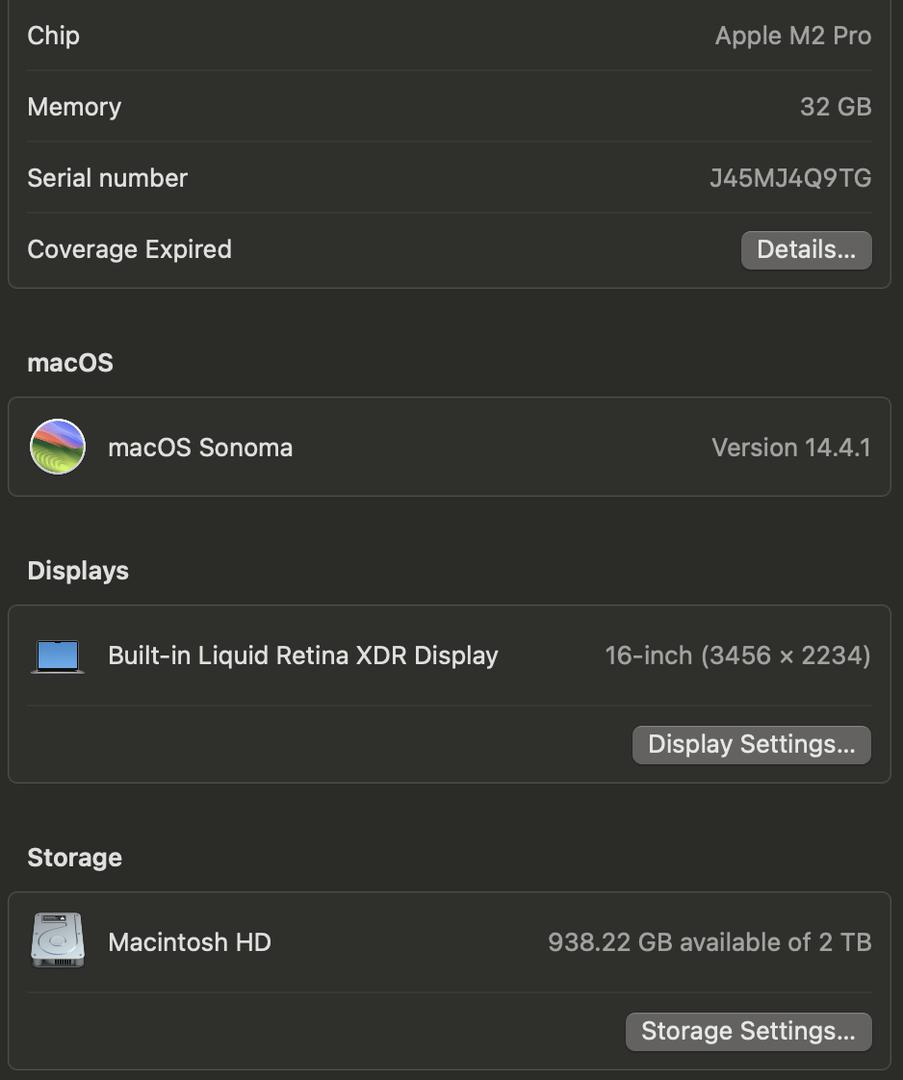Click the 16-inch resolution text
The image size is (903, 1080).
pos(738,656)
